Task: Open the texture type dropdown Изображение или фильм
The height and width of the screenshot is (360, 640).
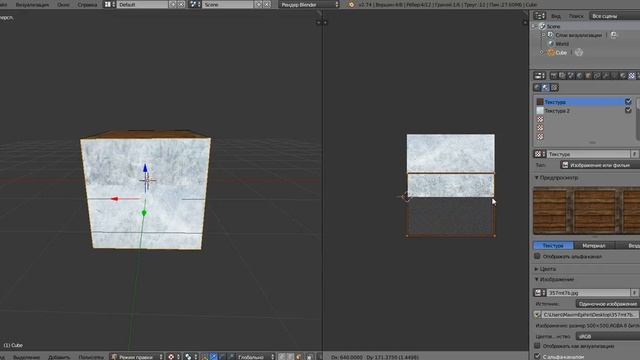Action: pos(600,165)
